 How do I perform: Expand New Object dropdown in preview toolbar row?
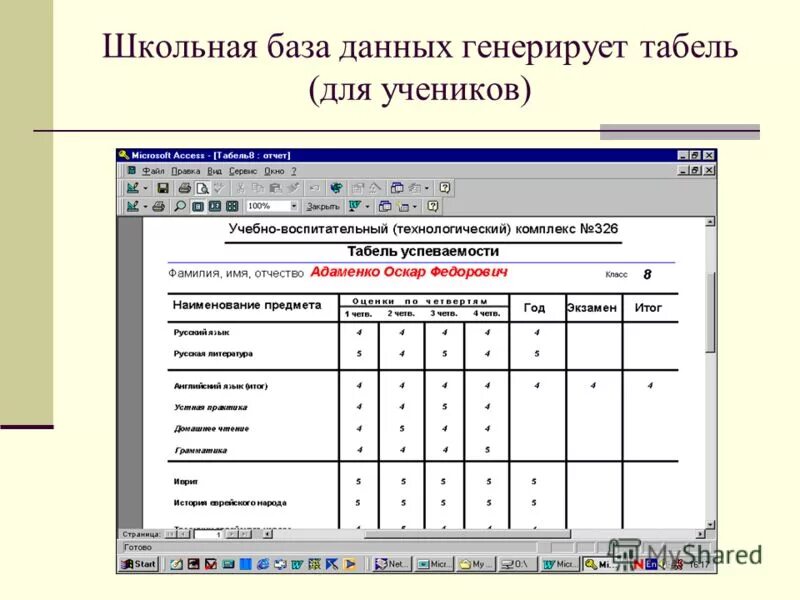click(x=414, y=206)
